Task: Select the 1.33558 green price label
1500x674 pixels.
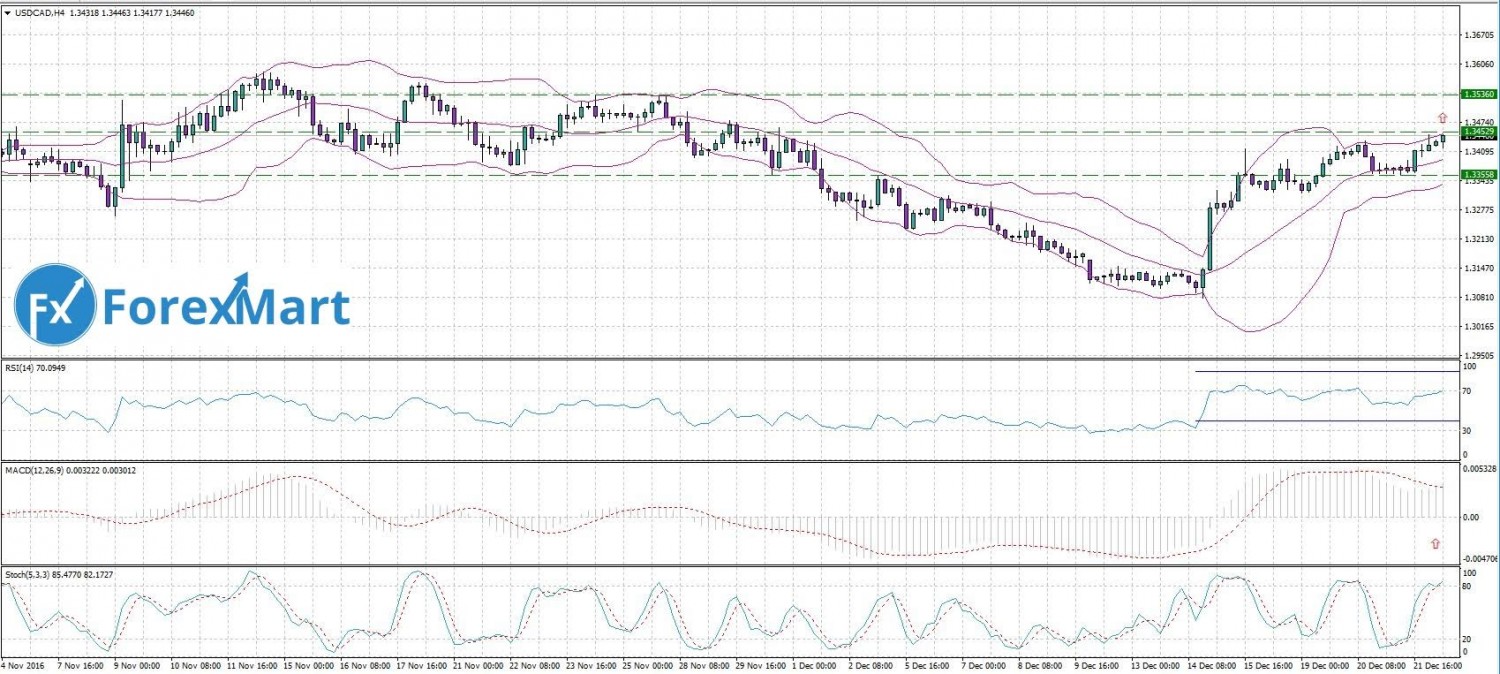Action: pyautogui.click(x=1478, y=175)
